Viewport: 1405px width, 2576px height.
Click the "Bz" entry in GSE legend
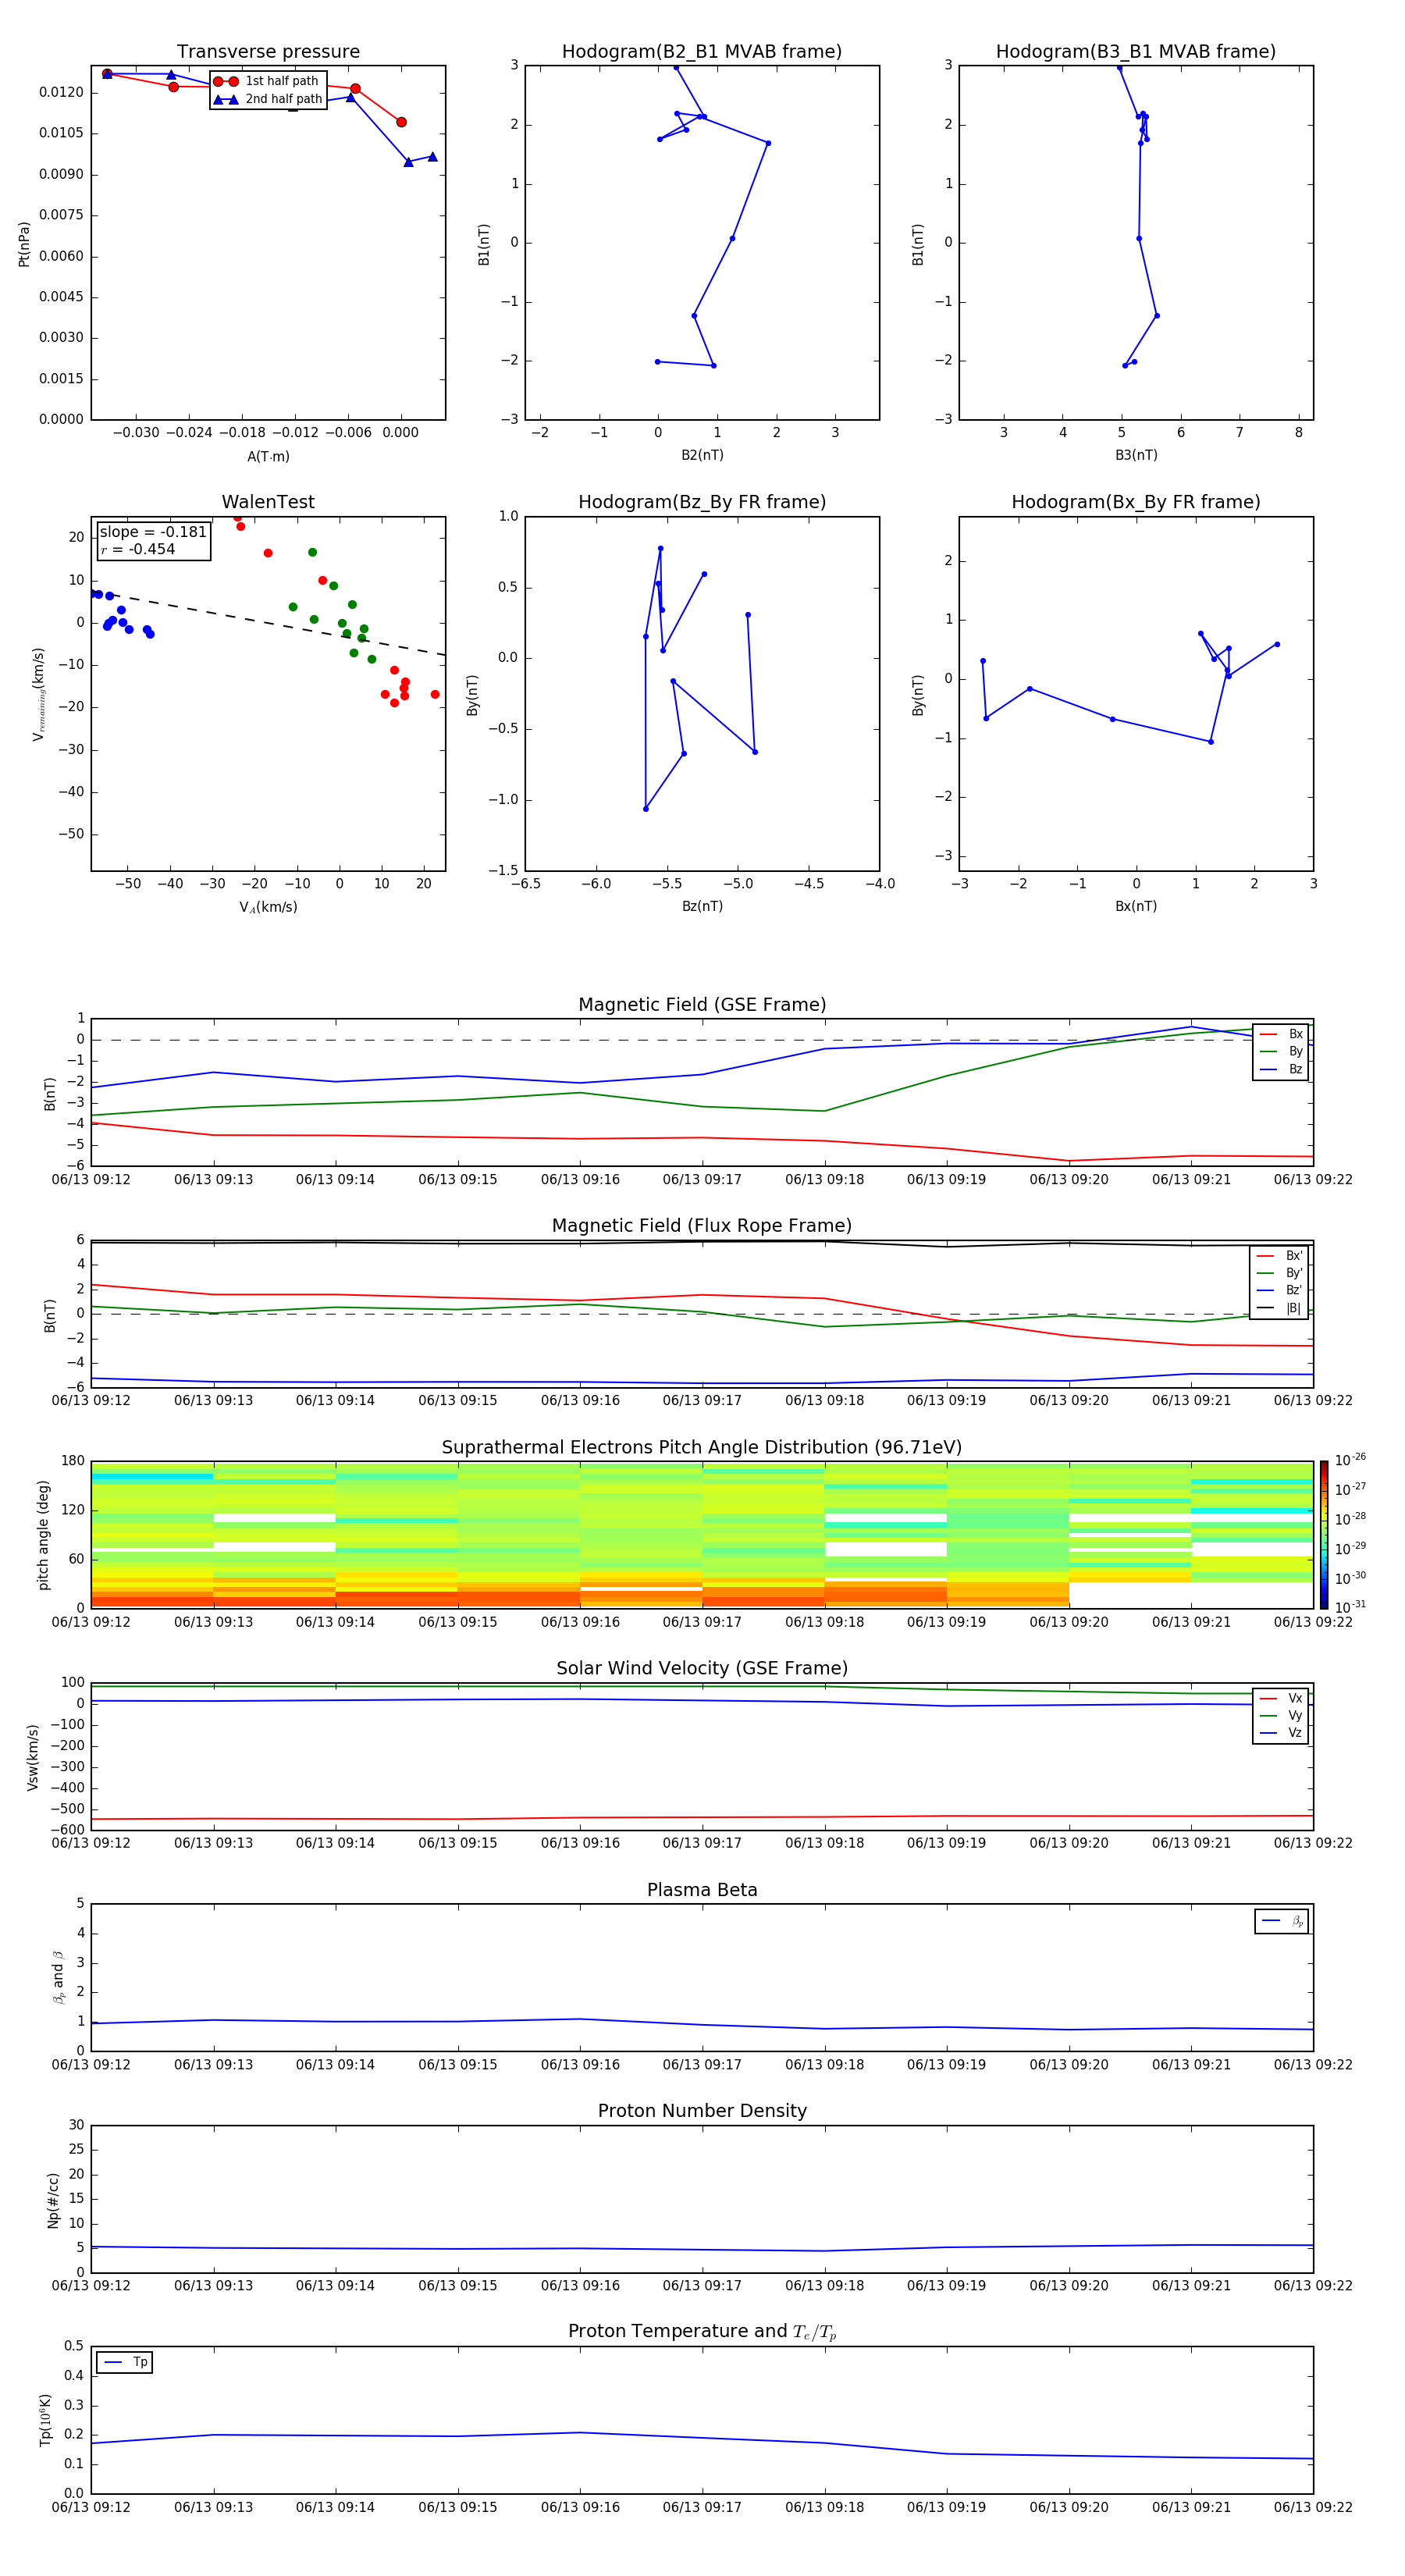point(1281,1069)
